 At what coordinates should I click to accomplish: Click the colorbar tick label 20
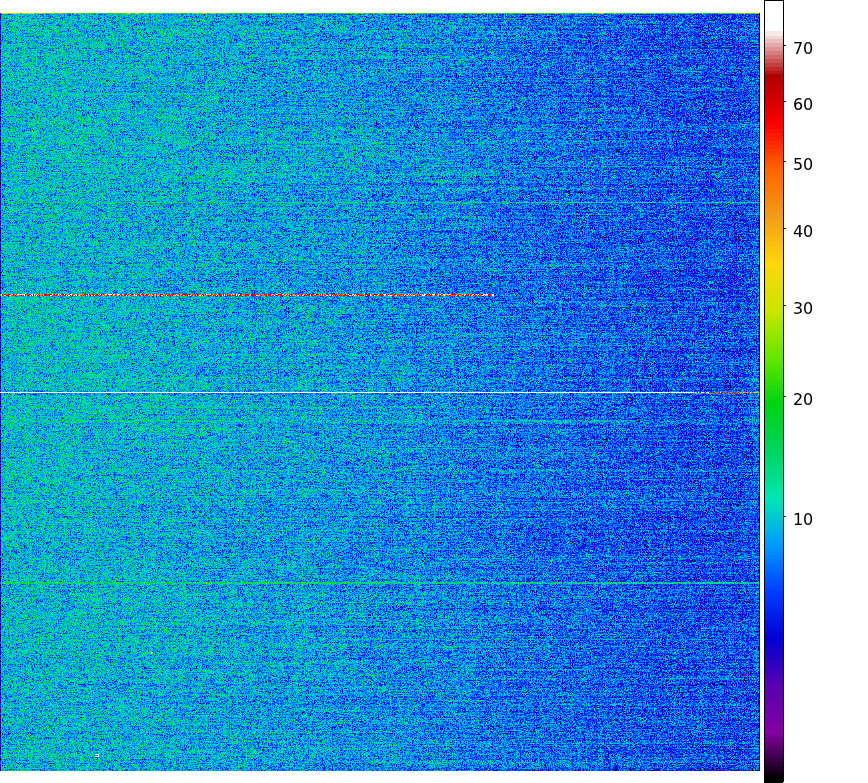click(x=803, y=399)
